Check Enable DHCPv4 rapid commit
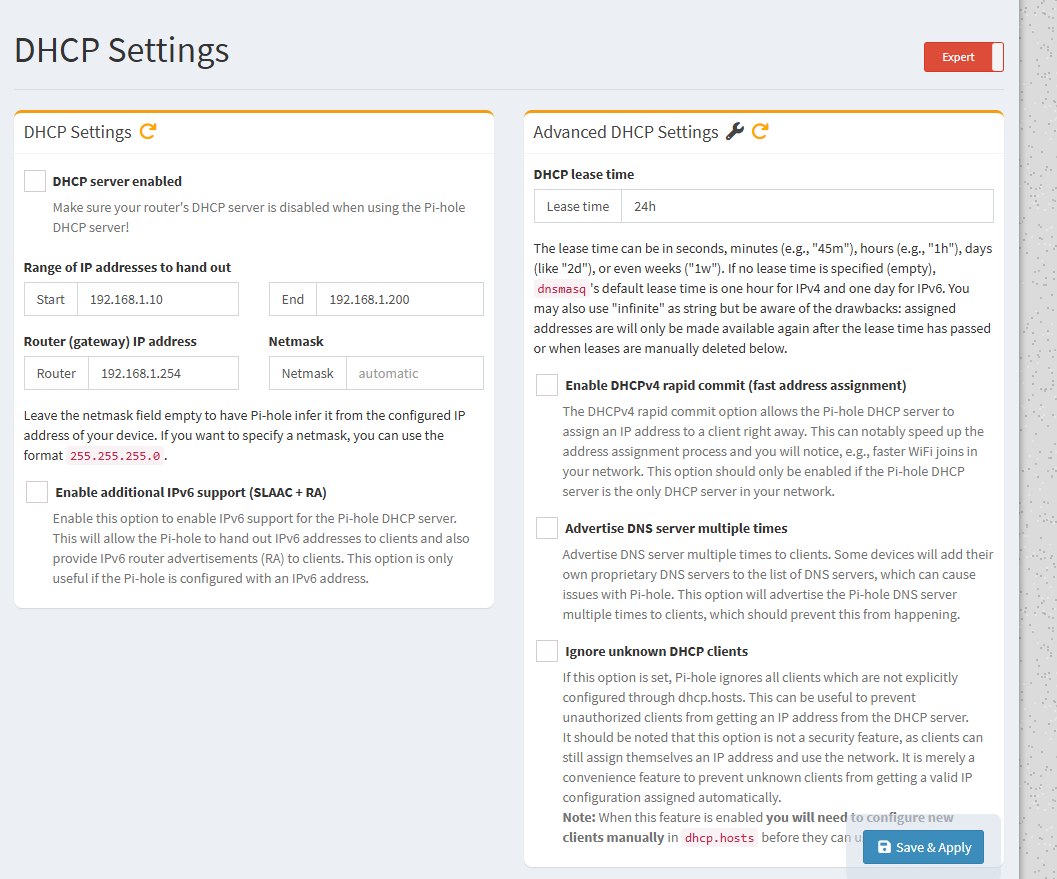Screen dimensions: 1057x879 coord(547,385)
